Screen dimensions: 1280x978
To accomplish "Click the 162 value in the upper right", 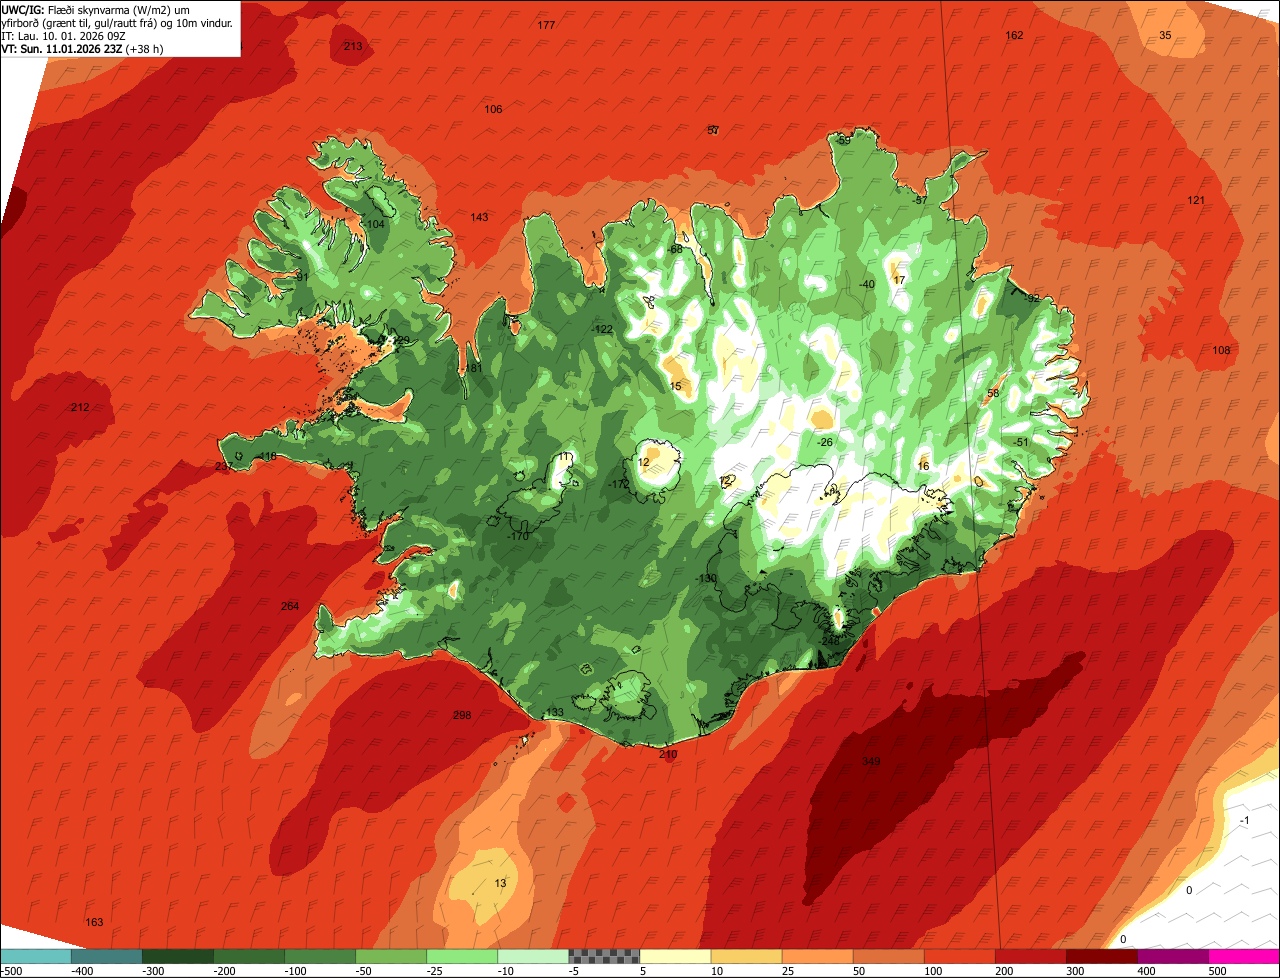I will click(1014, 35).
